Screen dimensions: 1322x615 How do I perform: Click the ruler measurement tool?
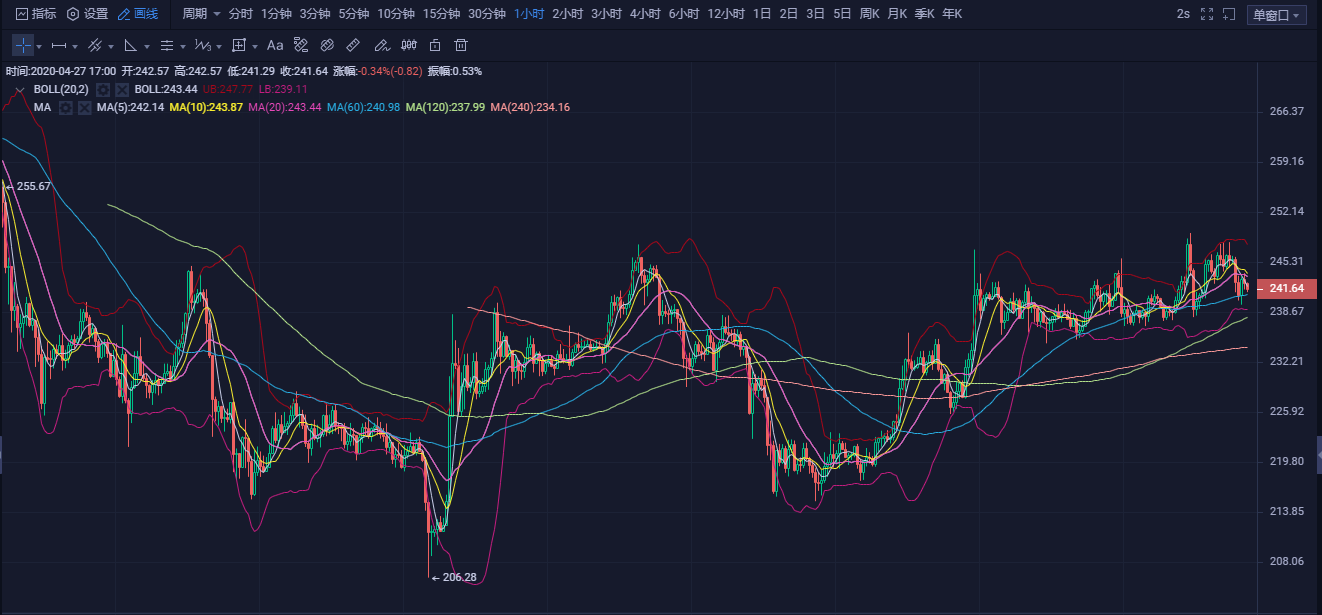(352, 45)
